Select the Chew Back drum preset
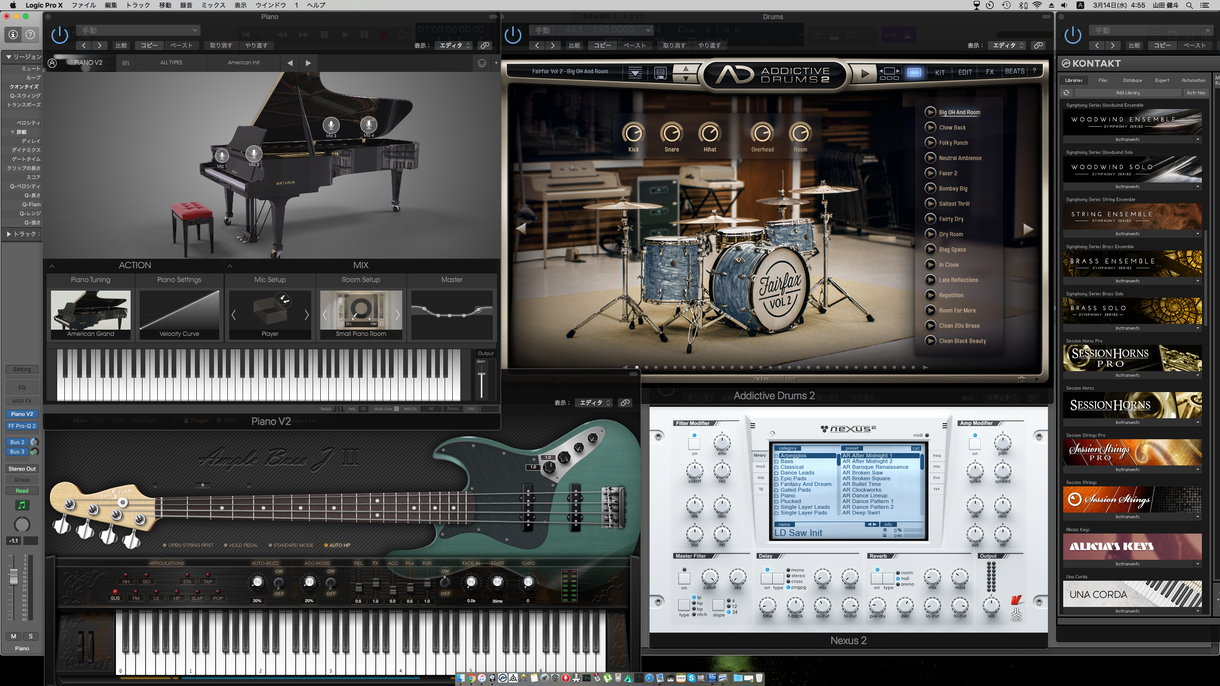 [x=952, y=128]
